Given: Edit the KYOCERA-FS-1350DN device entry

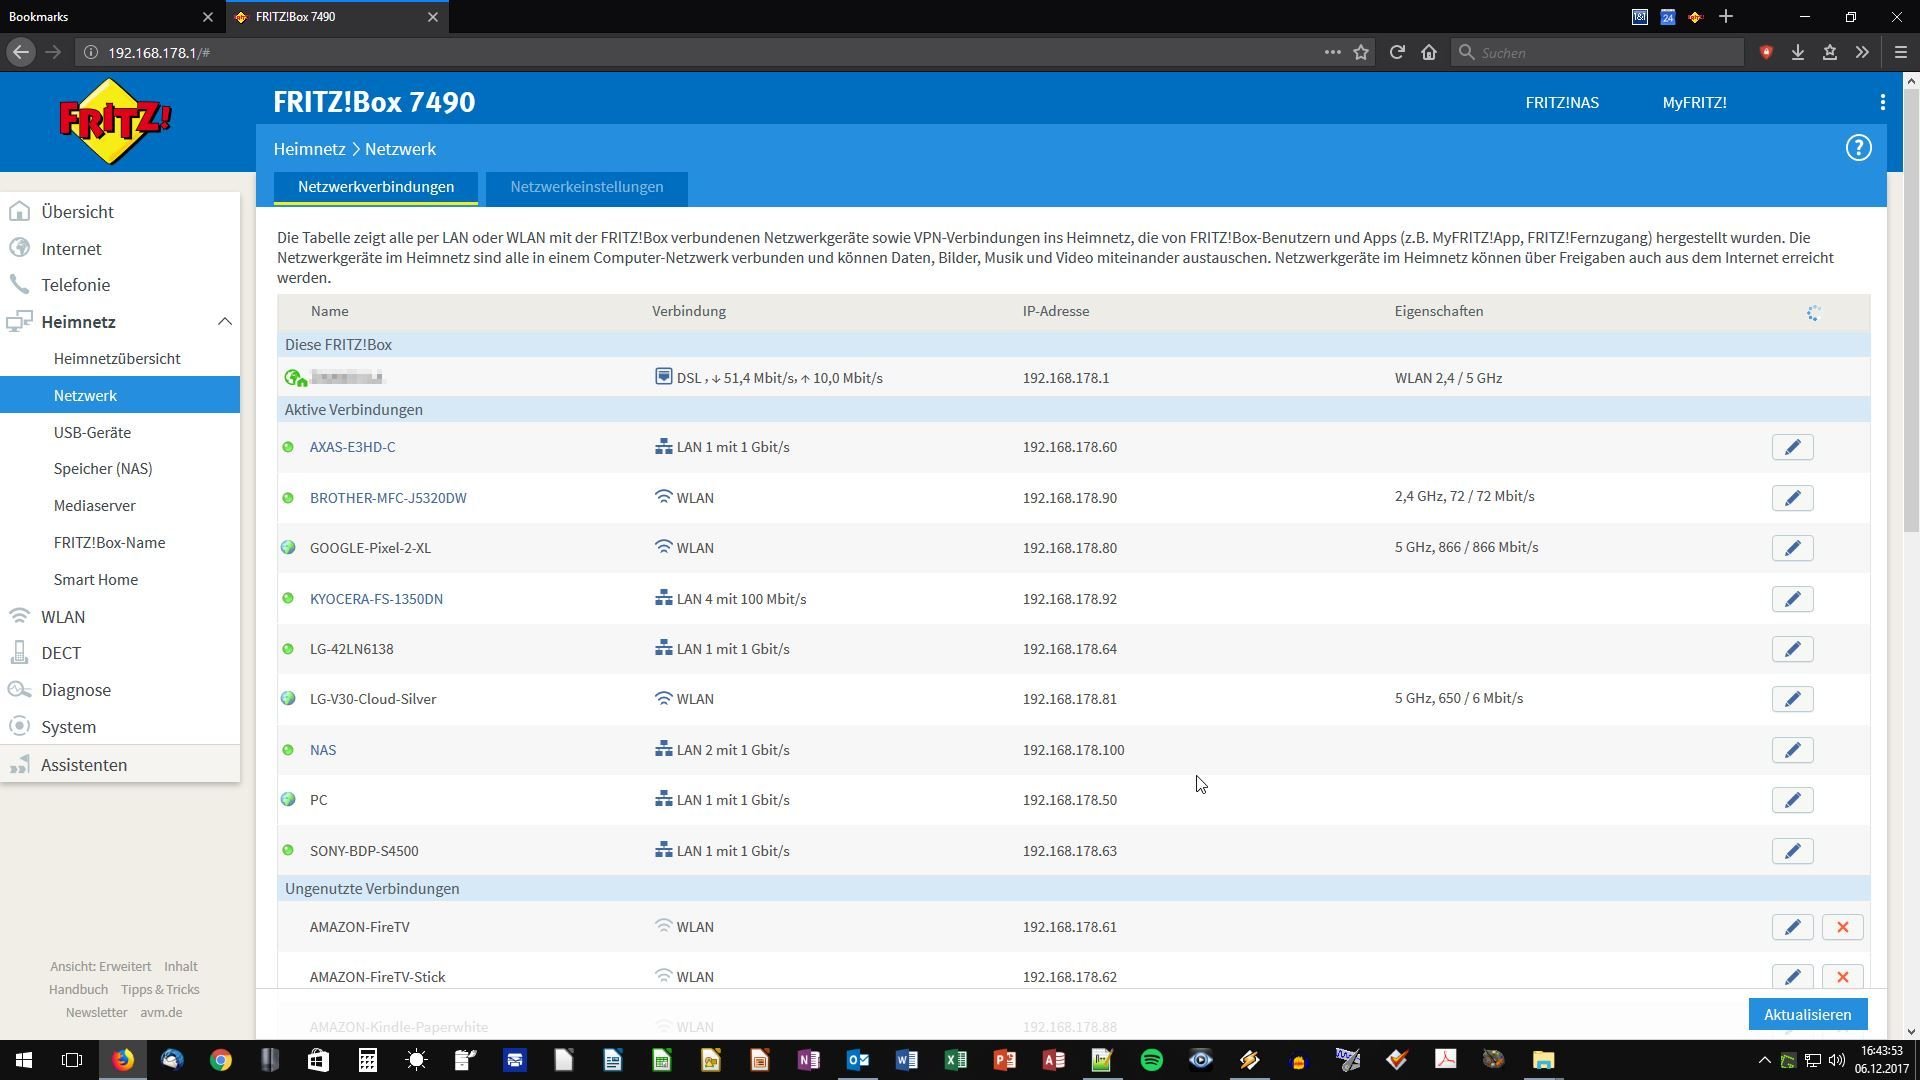Looking at the screenshot, I should 1792,599.
